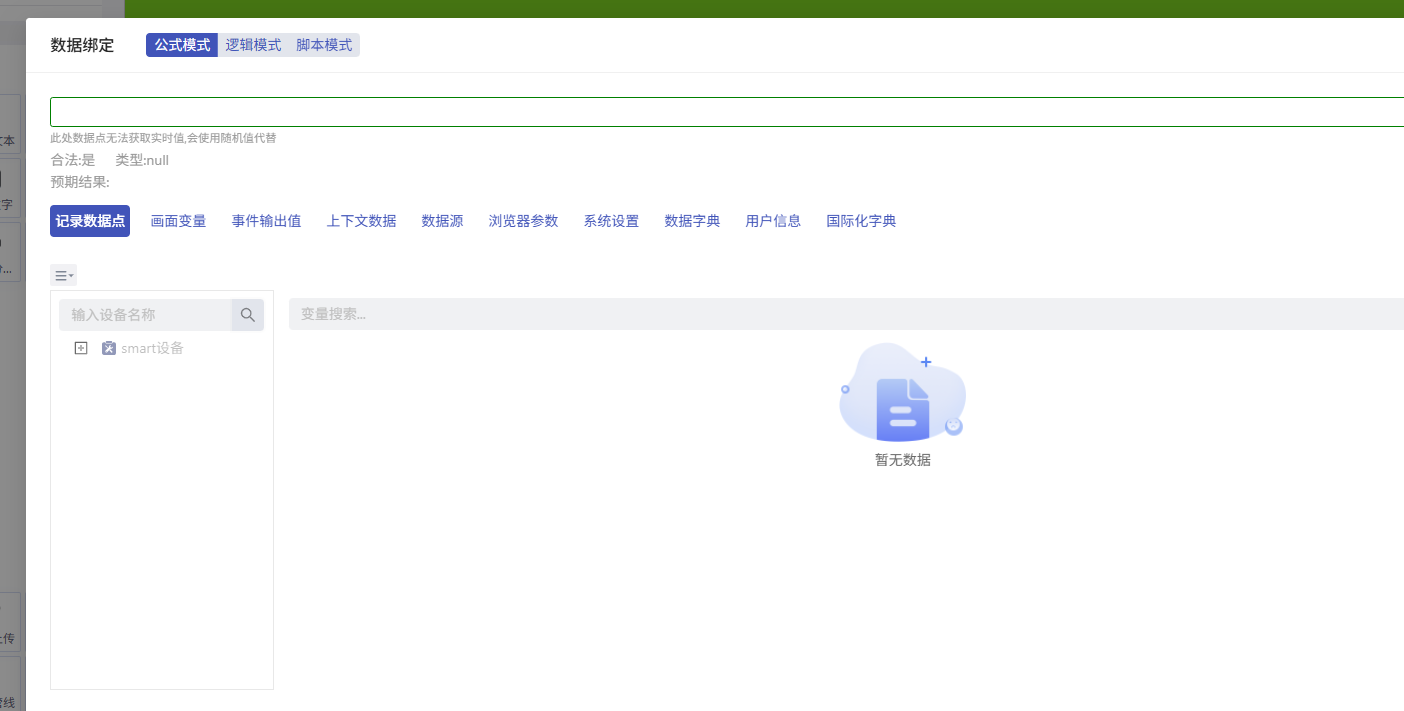1404x711 pixels.
Task: Click the 合法:是 status text
Action: pos(73,160)
